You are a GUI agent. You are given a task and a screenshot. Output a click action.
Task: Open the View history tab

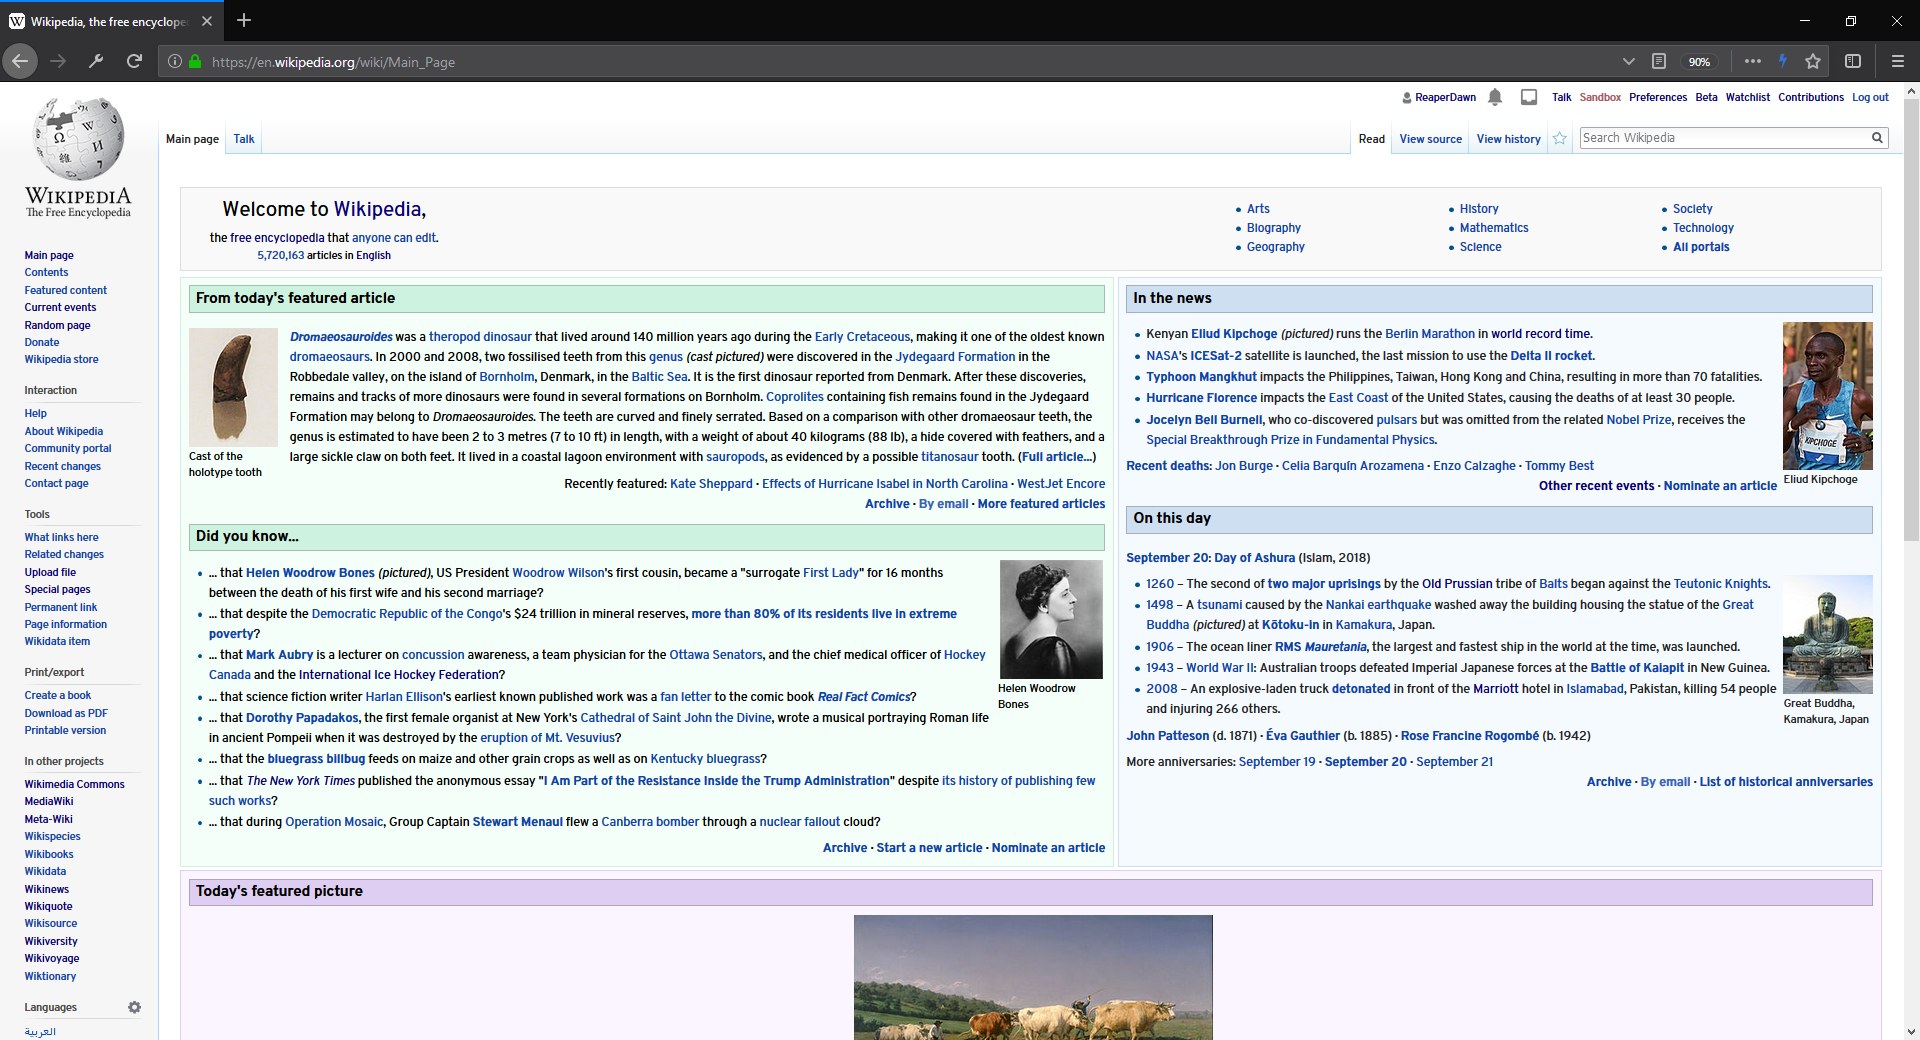1508,139
